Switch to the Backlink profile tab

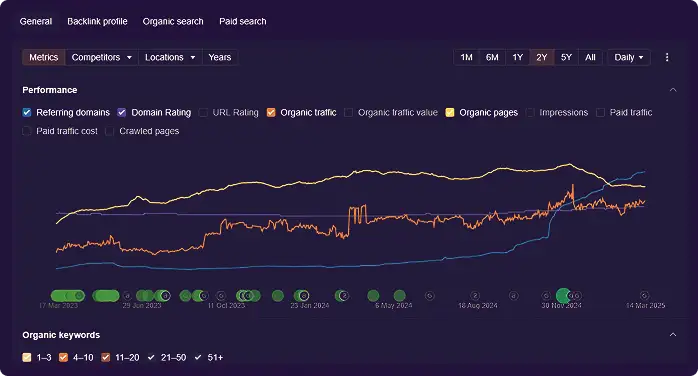click(x=97, y=21)
